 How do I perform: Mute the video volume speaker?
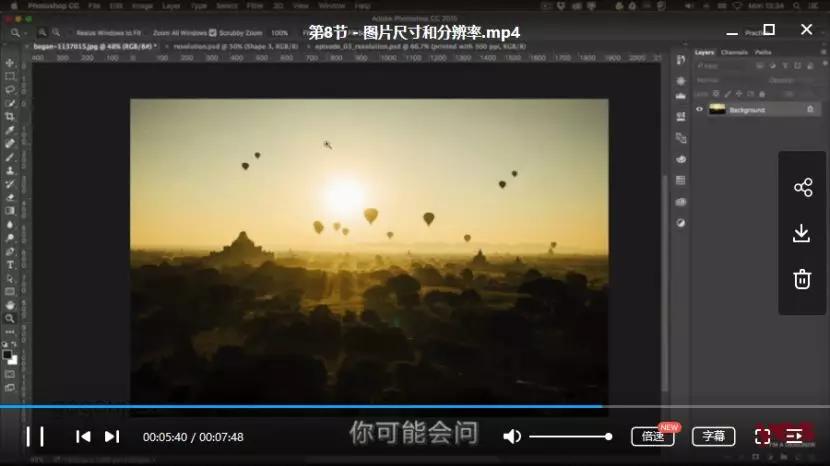click(x=511, y=436)
